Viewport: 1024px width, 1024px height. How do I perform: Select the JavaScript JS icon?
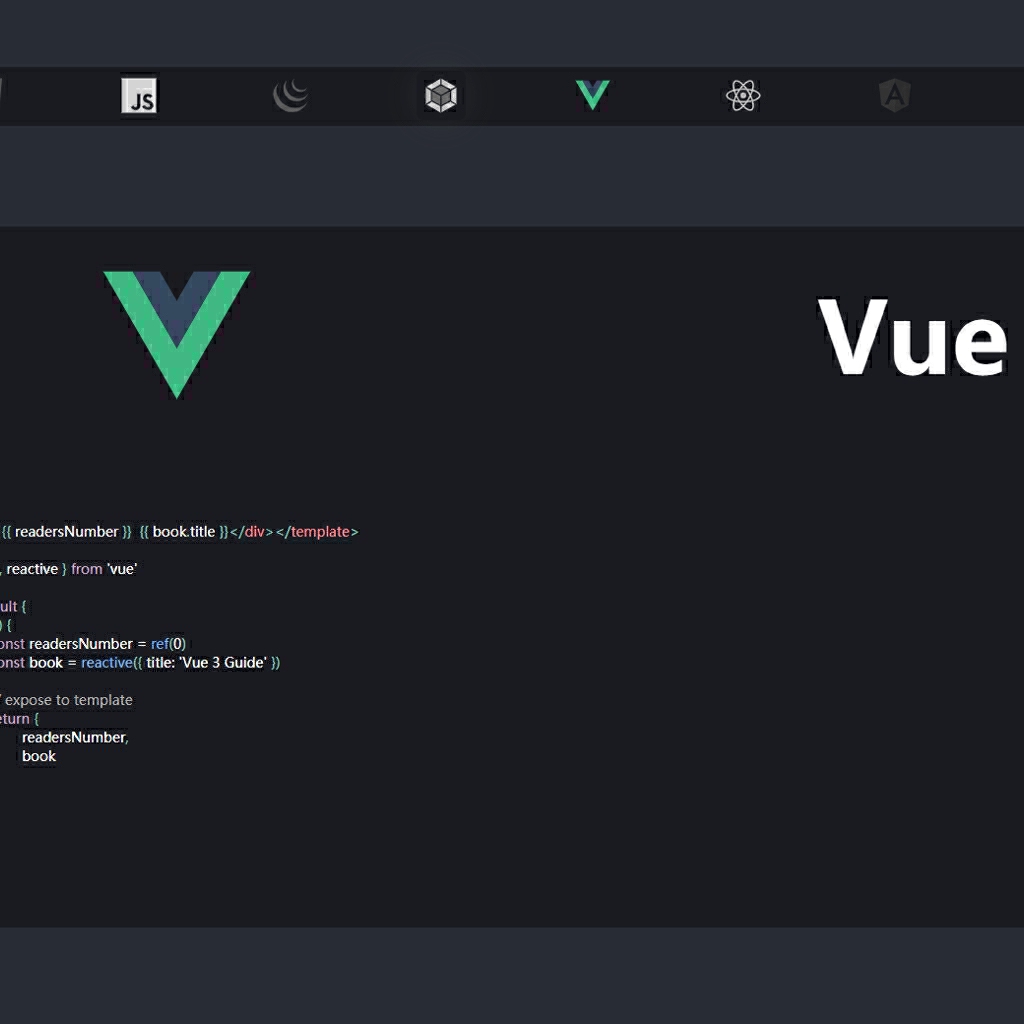click(x=139, y=96)
